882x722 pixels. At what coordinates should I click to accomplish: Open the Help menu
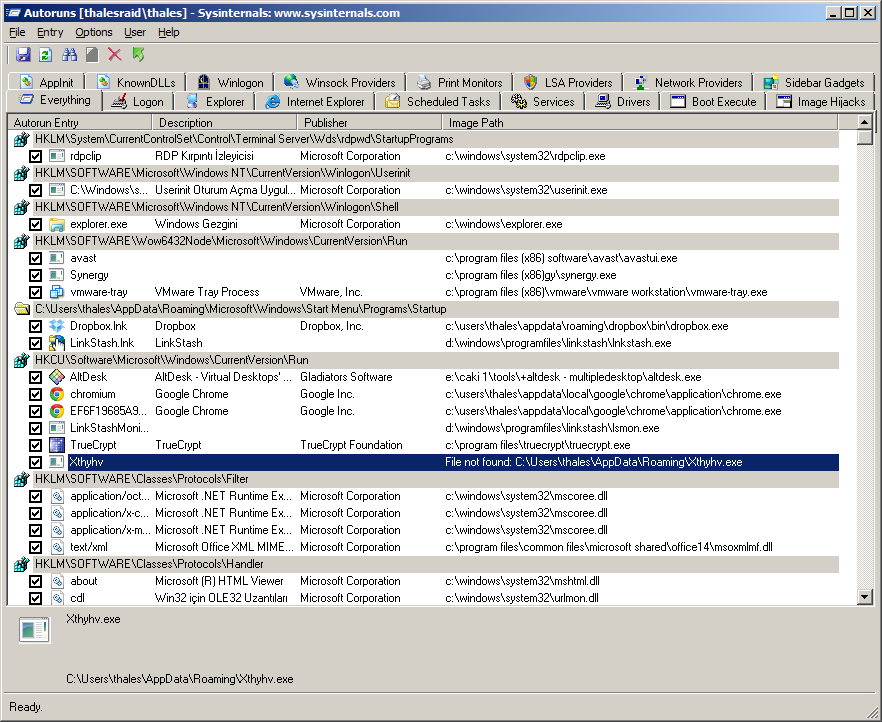coord(168,33)
